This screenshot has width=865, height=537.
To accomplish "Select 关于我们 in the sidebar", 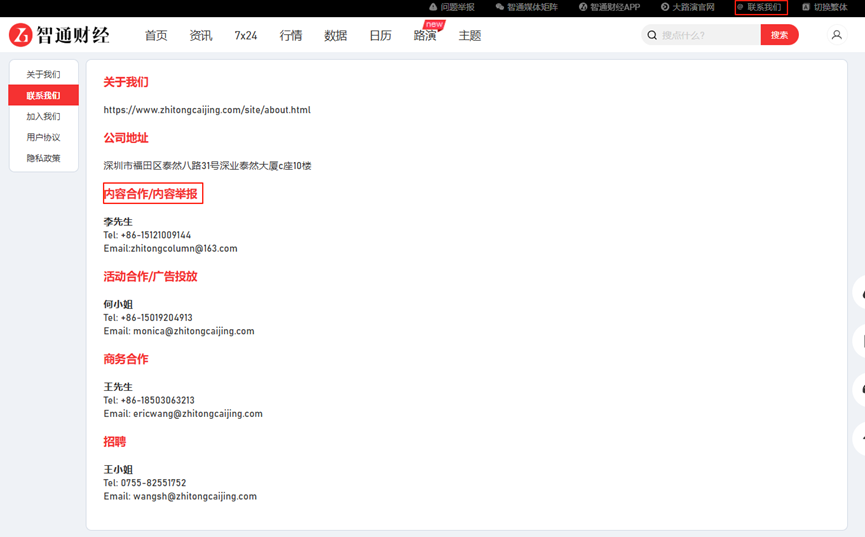I will click(x=44, y=75).
